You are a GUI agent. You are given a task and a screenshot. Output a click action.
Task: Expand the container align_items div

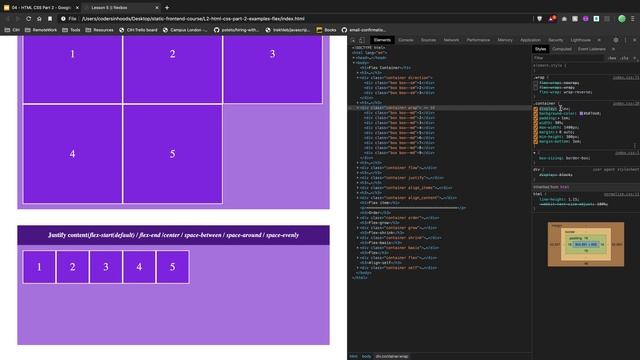coord(358,188)
